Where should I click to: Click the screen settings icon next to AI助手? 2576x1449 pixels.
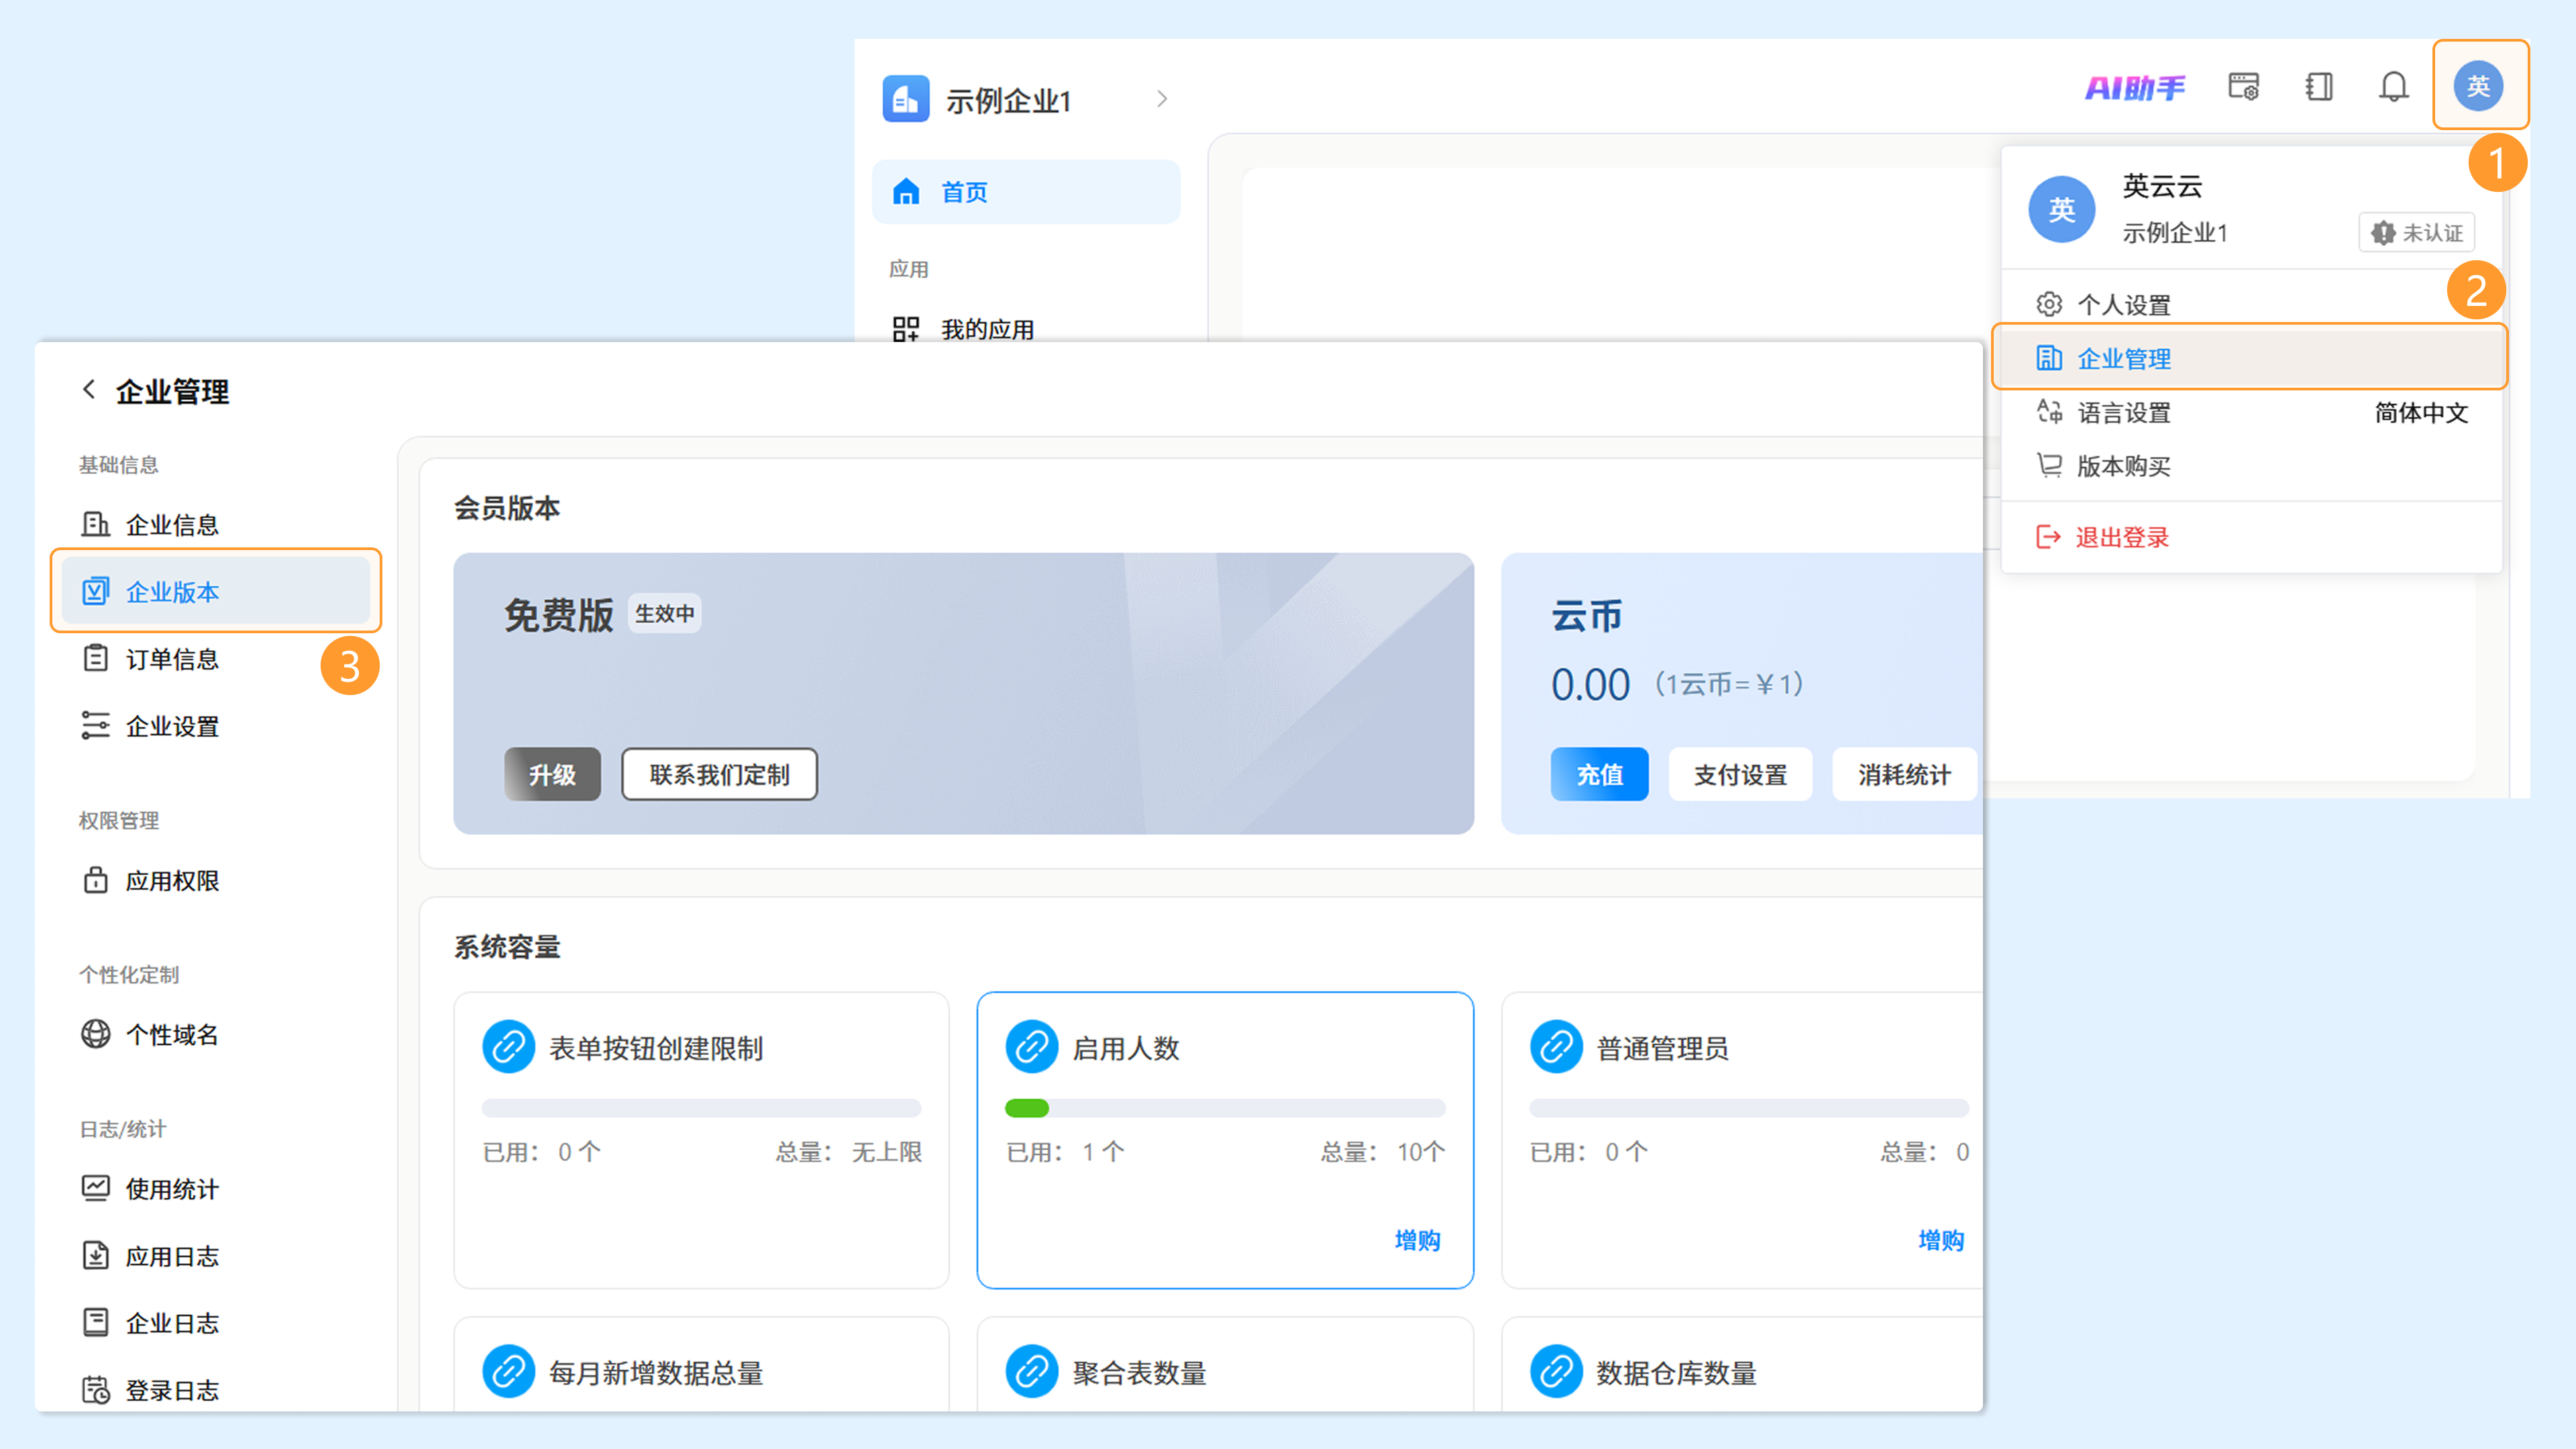pos(2243,87)
